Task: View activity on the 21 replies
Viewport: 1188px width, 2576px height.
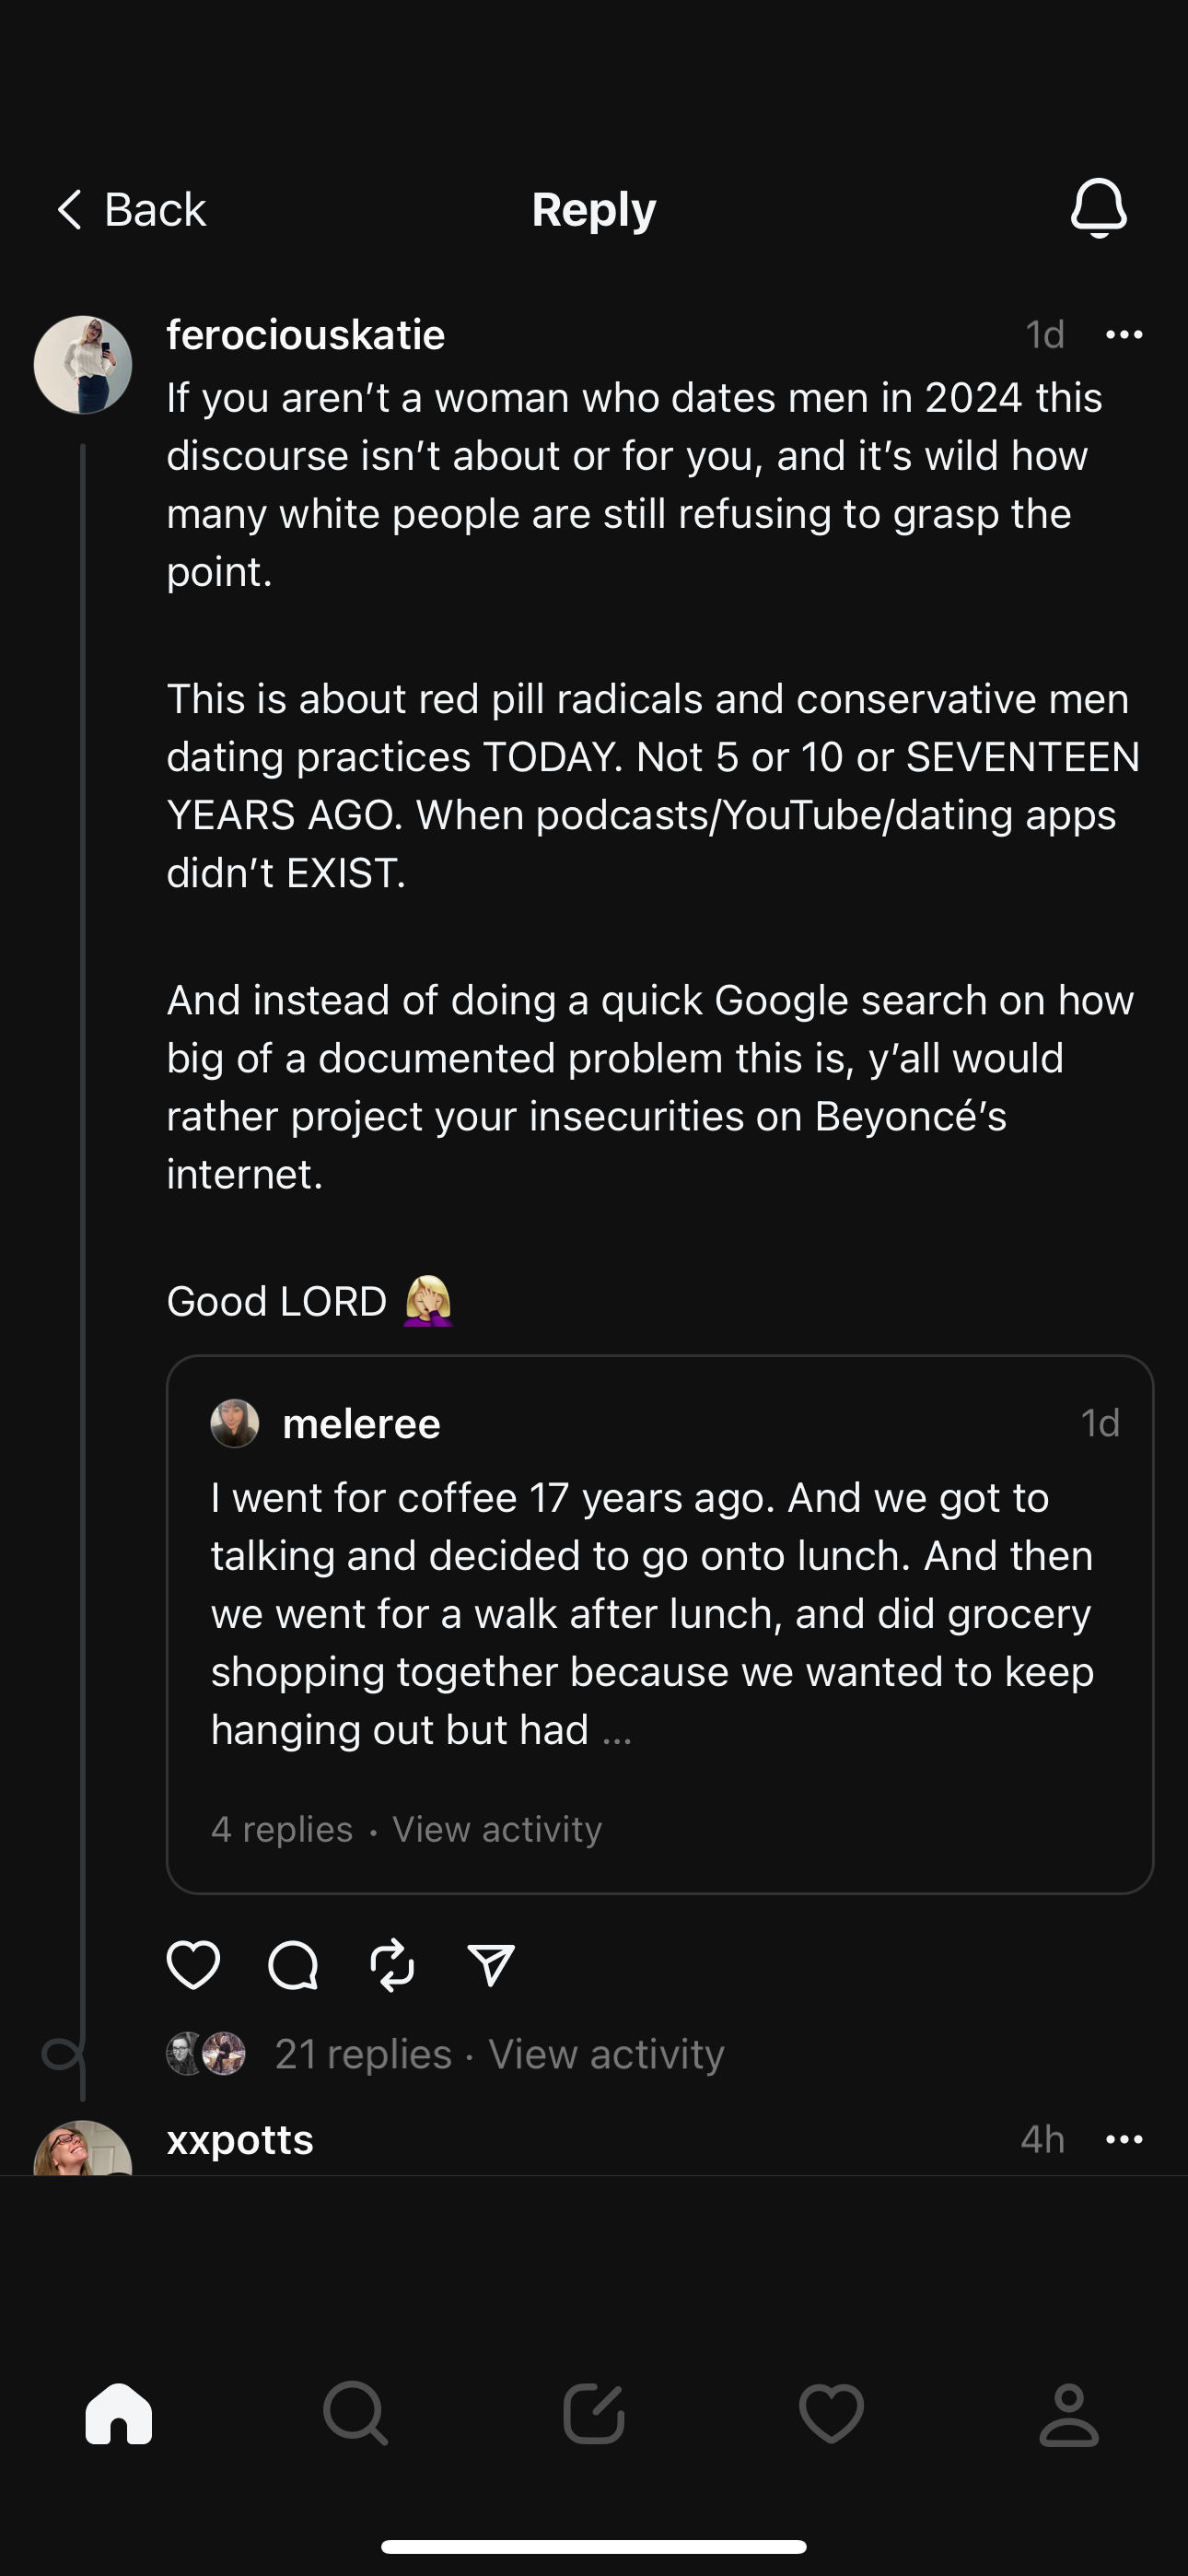Action: [x=605, y=2054]
